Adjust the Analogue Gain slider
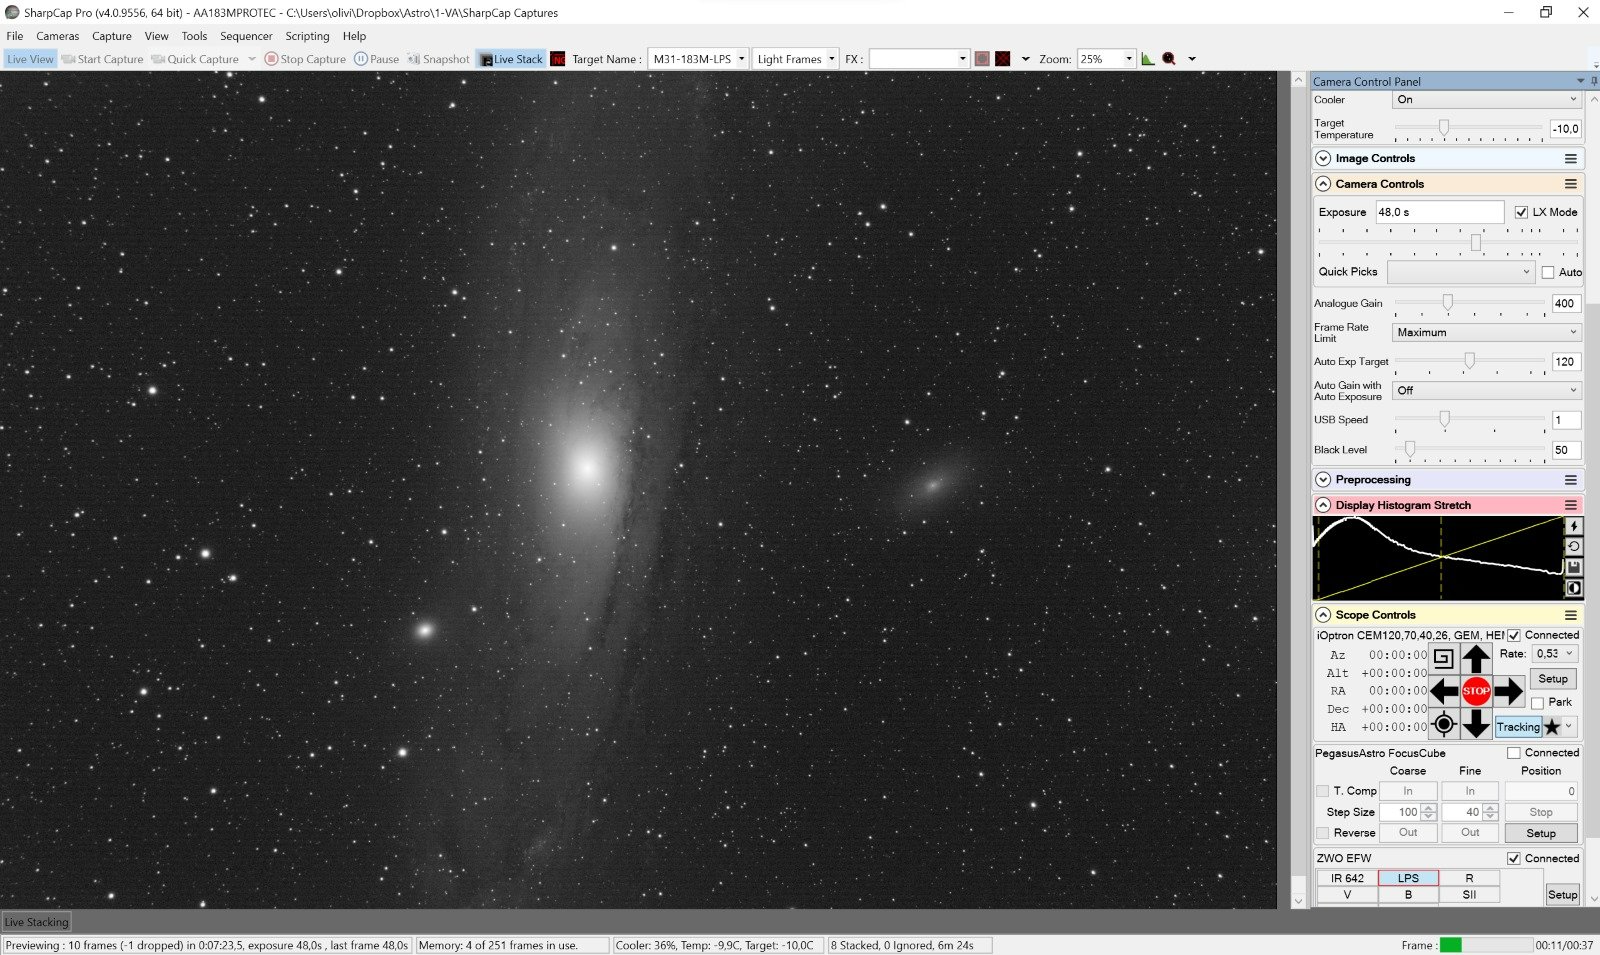This screenshot has height=955, width=1600. pyautogui.click(x=1447, y=303)
